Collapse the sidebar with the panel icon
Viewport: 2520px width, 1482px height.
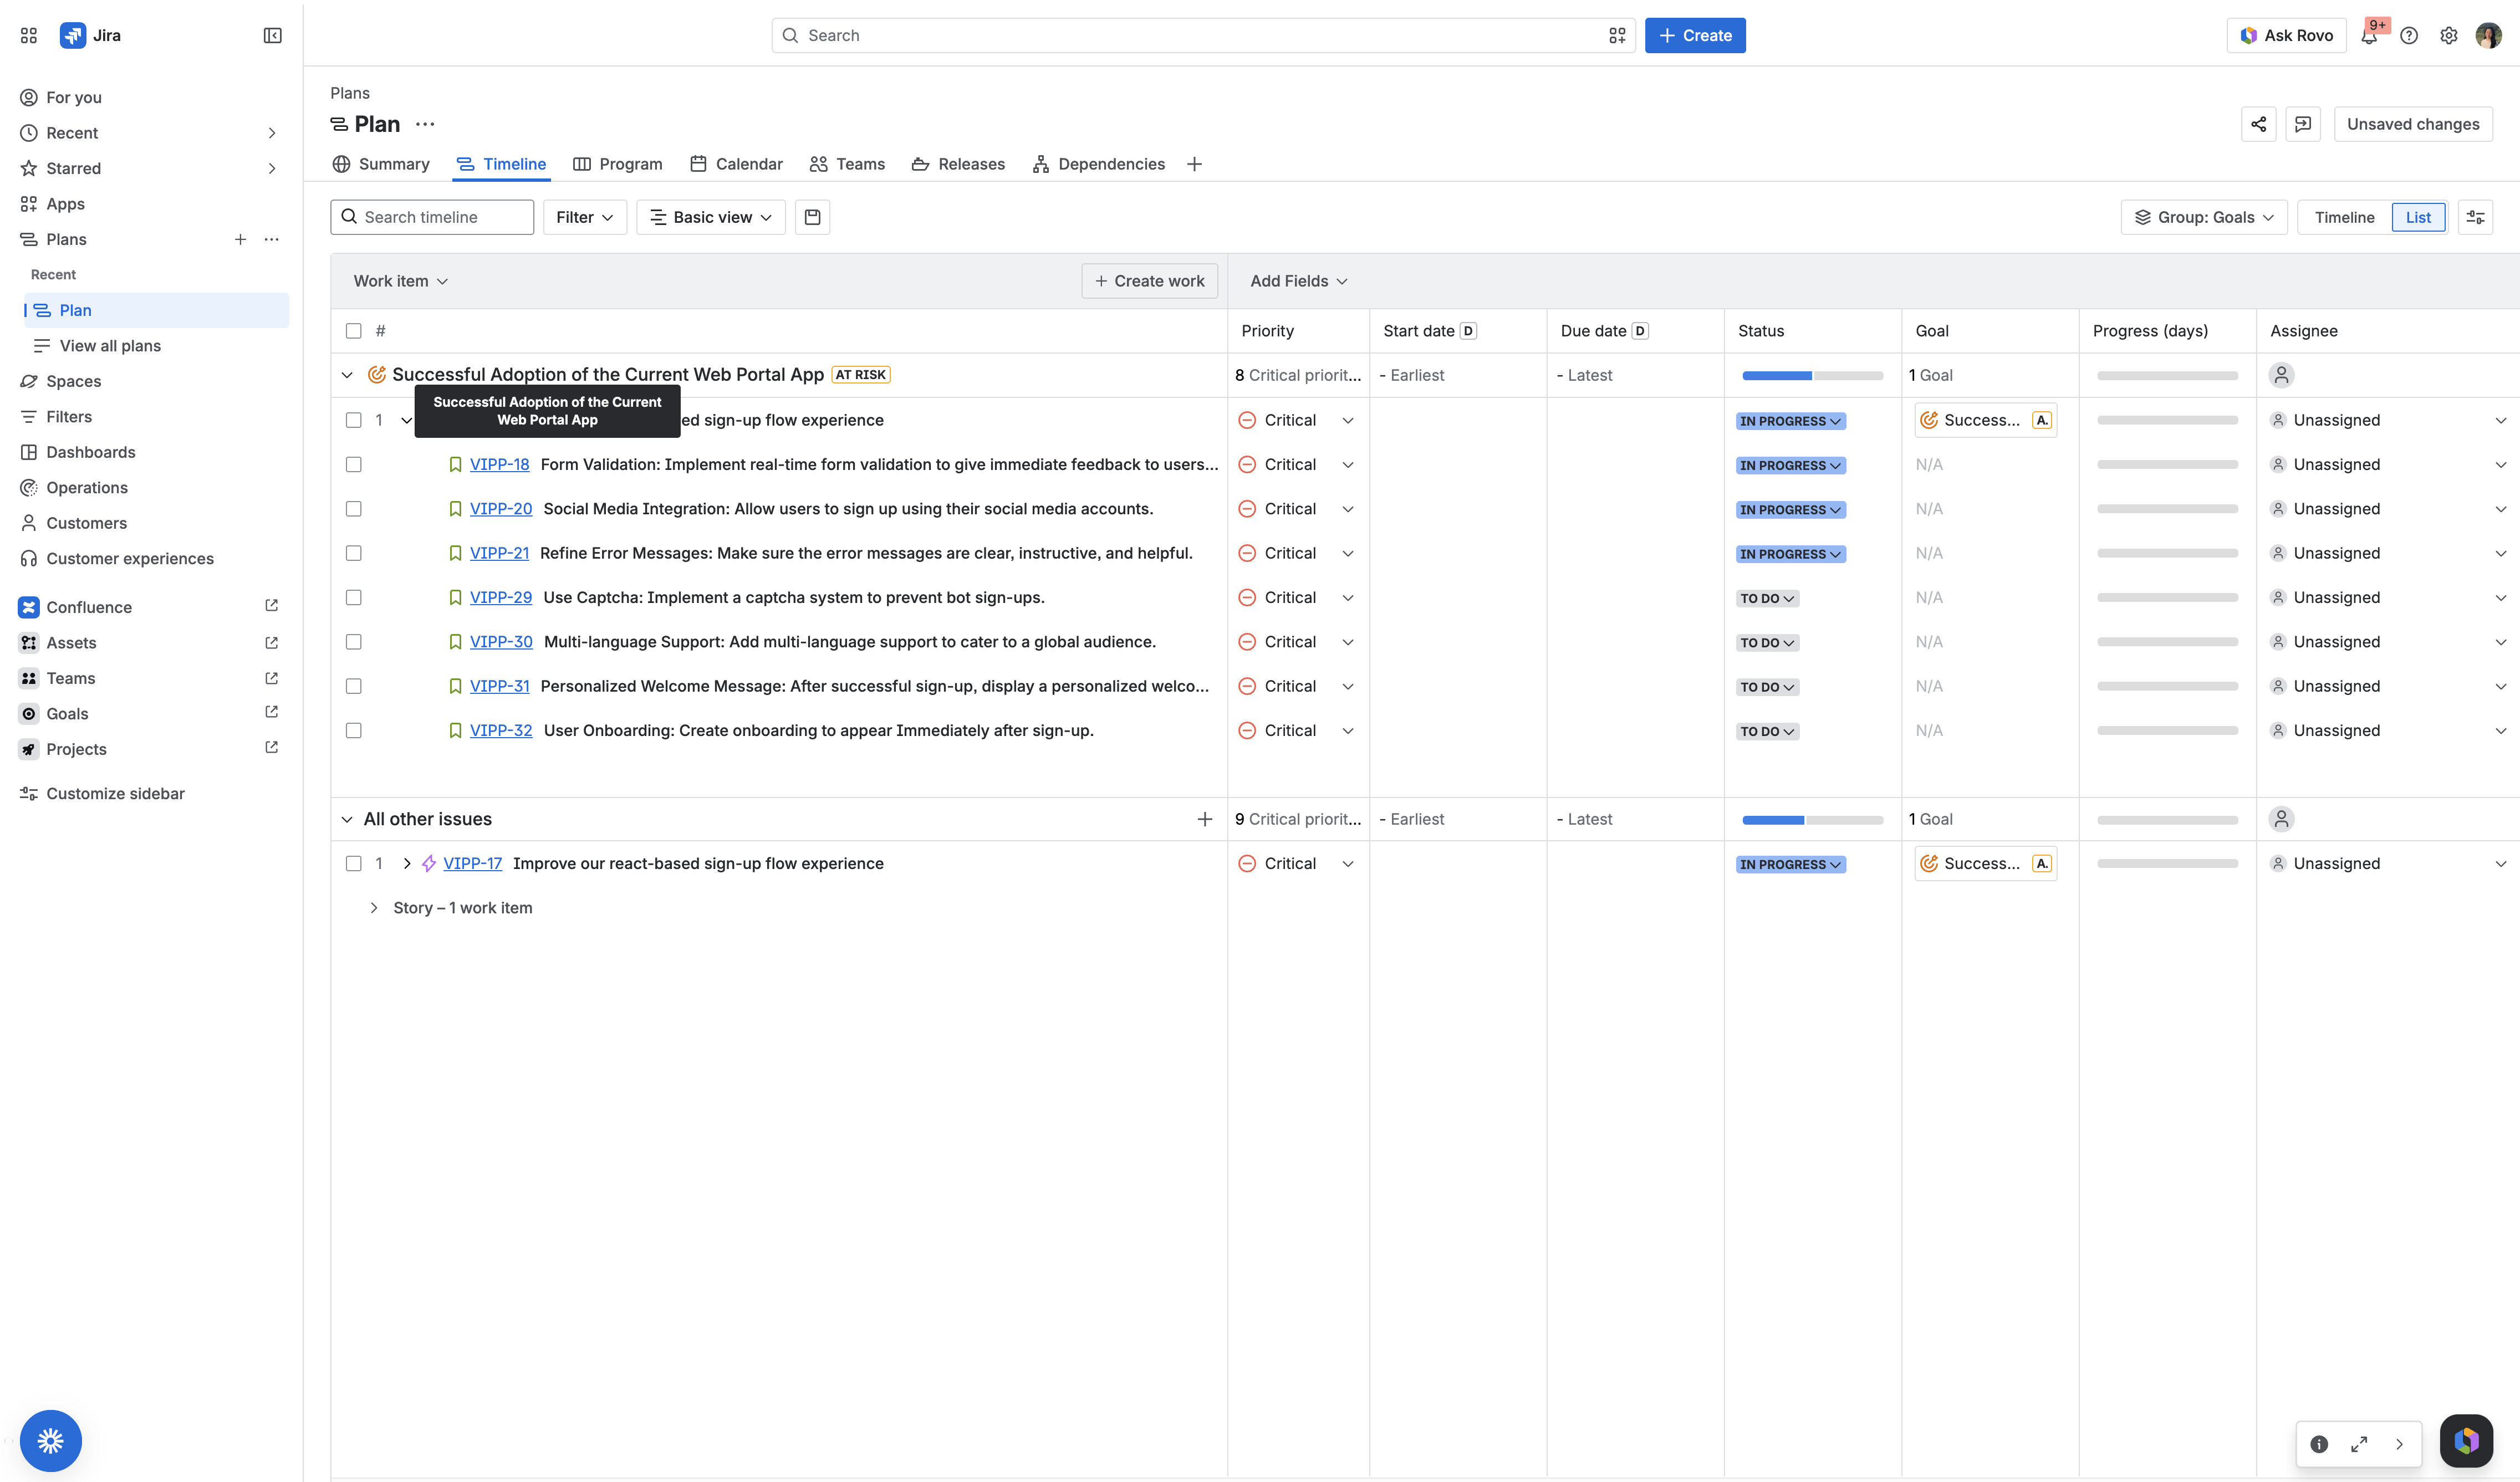click(x=272, y=35)
